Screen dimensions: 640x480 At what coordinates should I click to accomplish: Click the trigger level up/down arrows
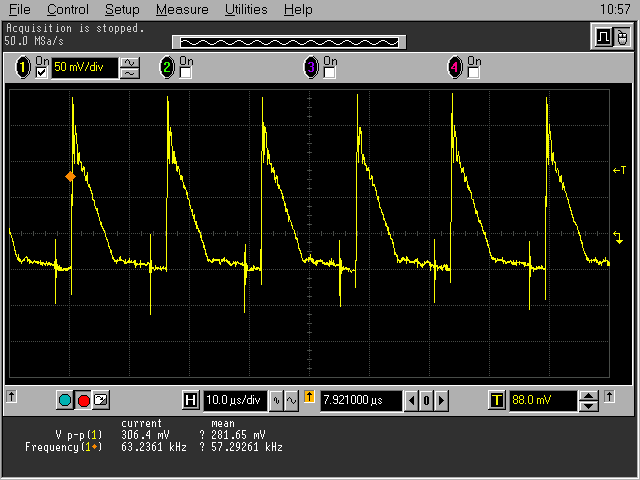click(x=589, y=401)
